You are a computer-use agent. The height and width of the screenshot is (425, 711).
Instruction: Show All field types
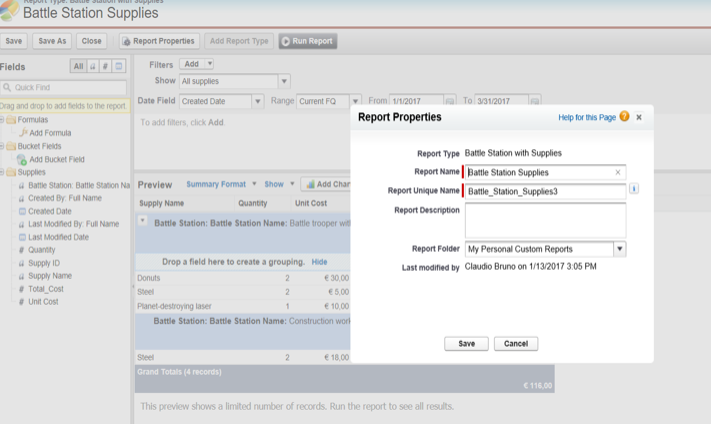78,66
